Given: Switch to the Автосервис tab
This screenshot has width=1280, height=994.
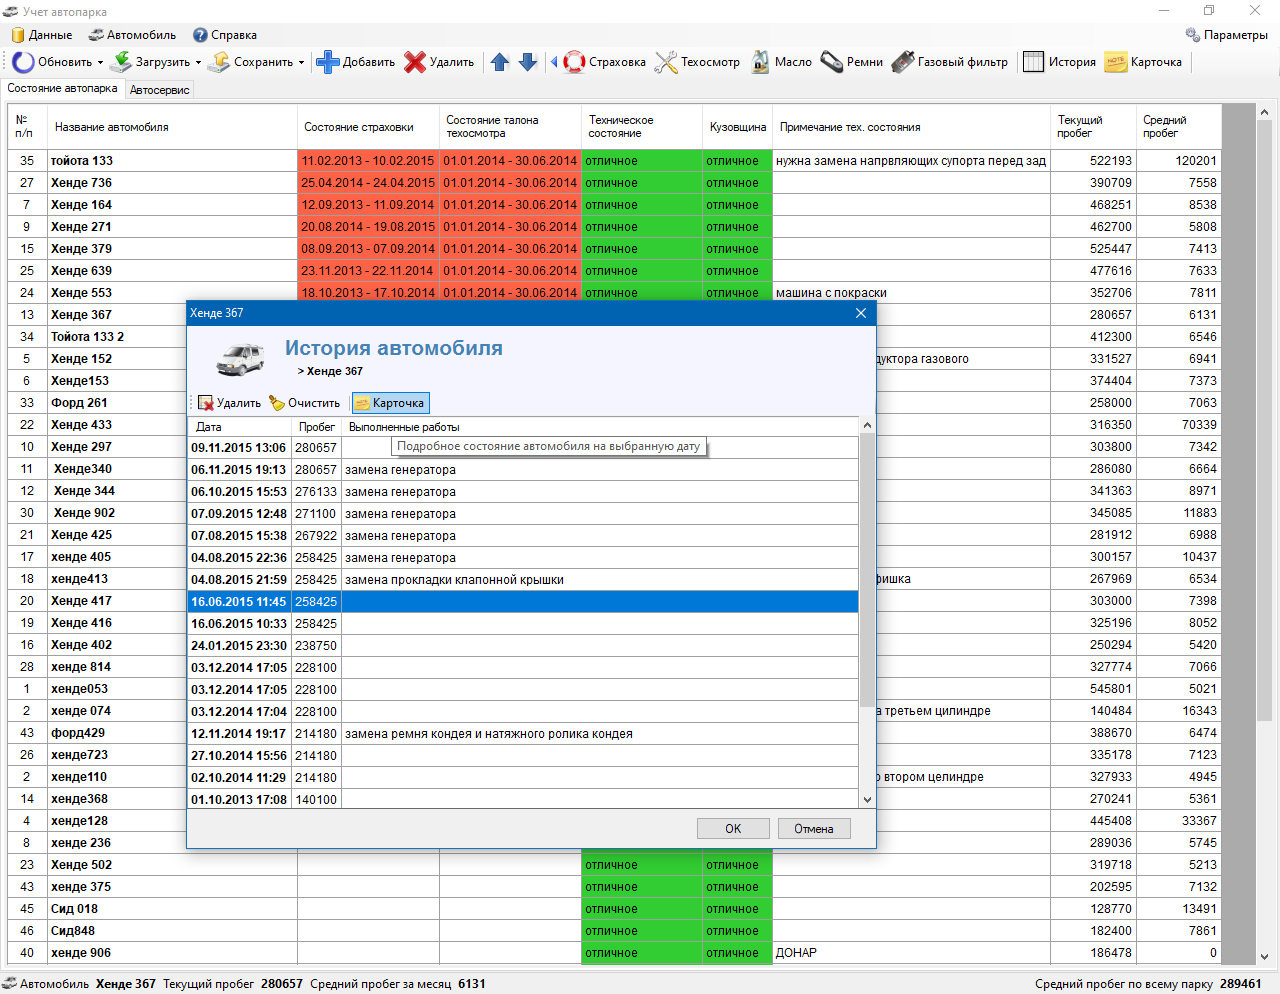Looking at the screenshot, I should (x=160, y=90).
